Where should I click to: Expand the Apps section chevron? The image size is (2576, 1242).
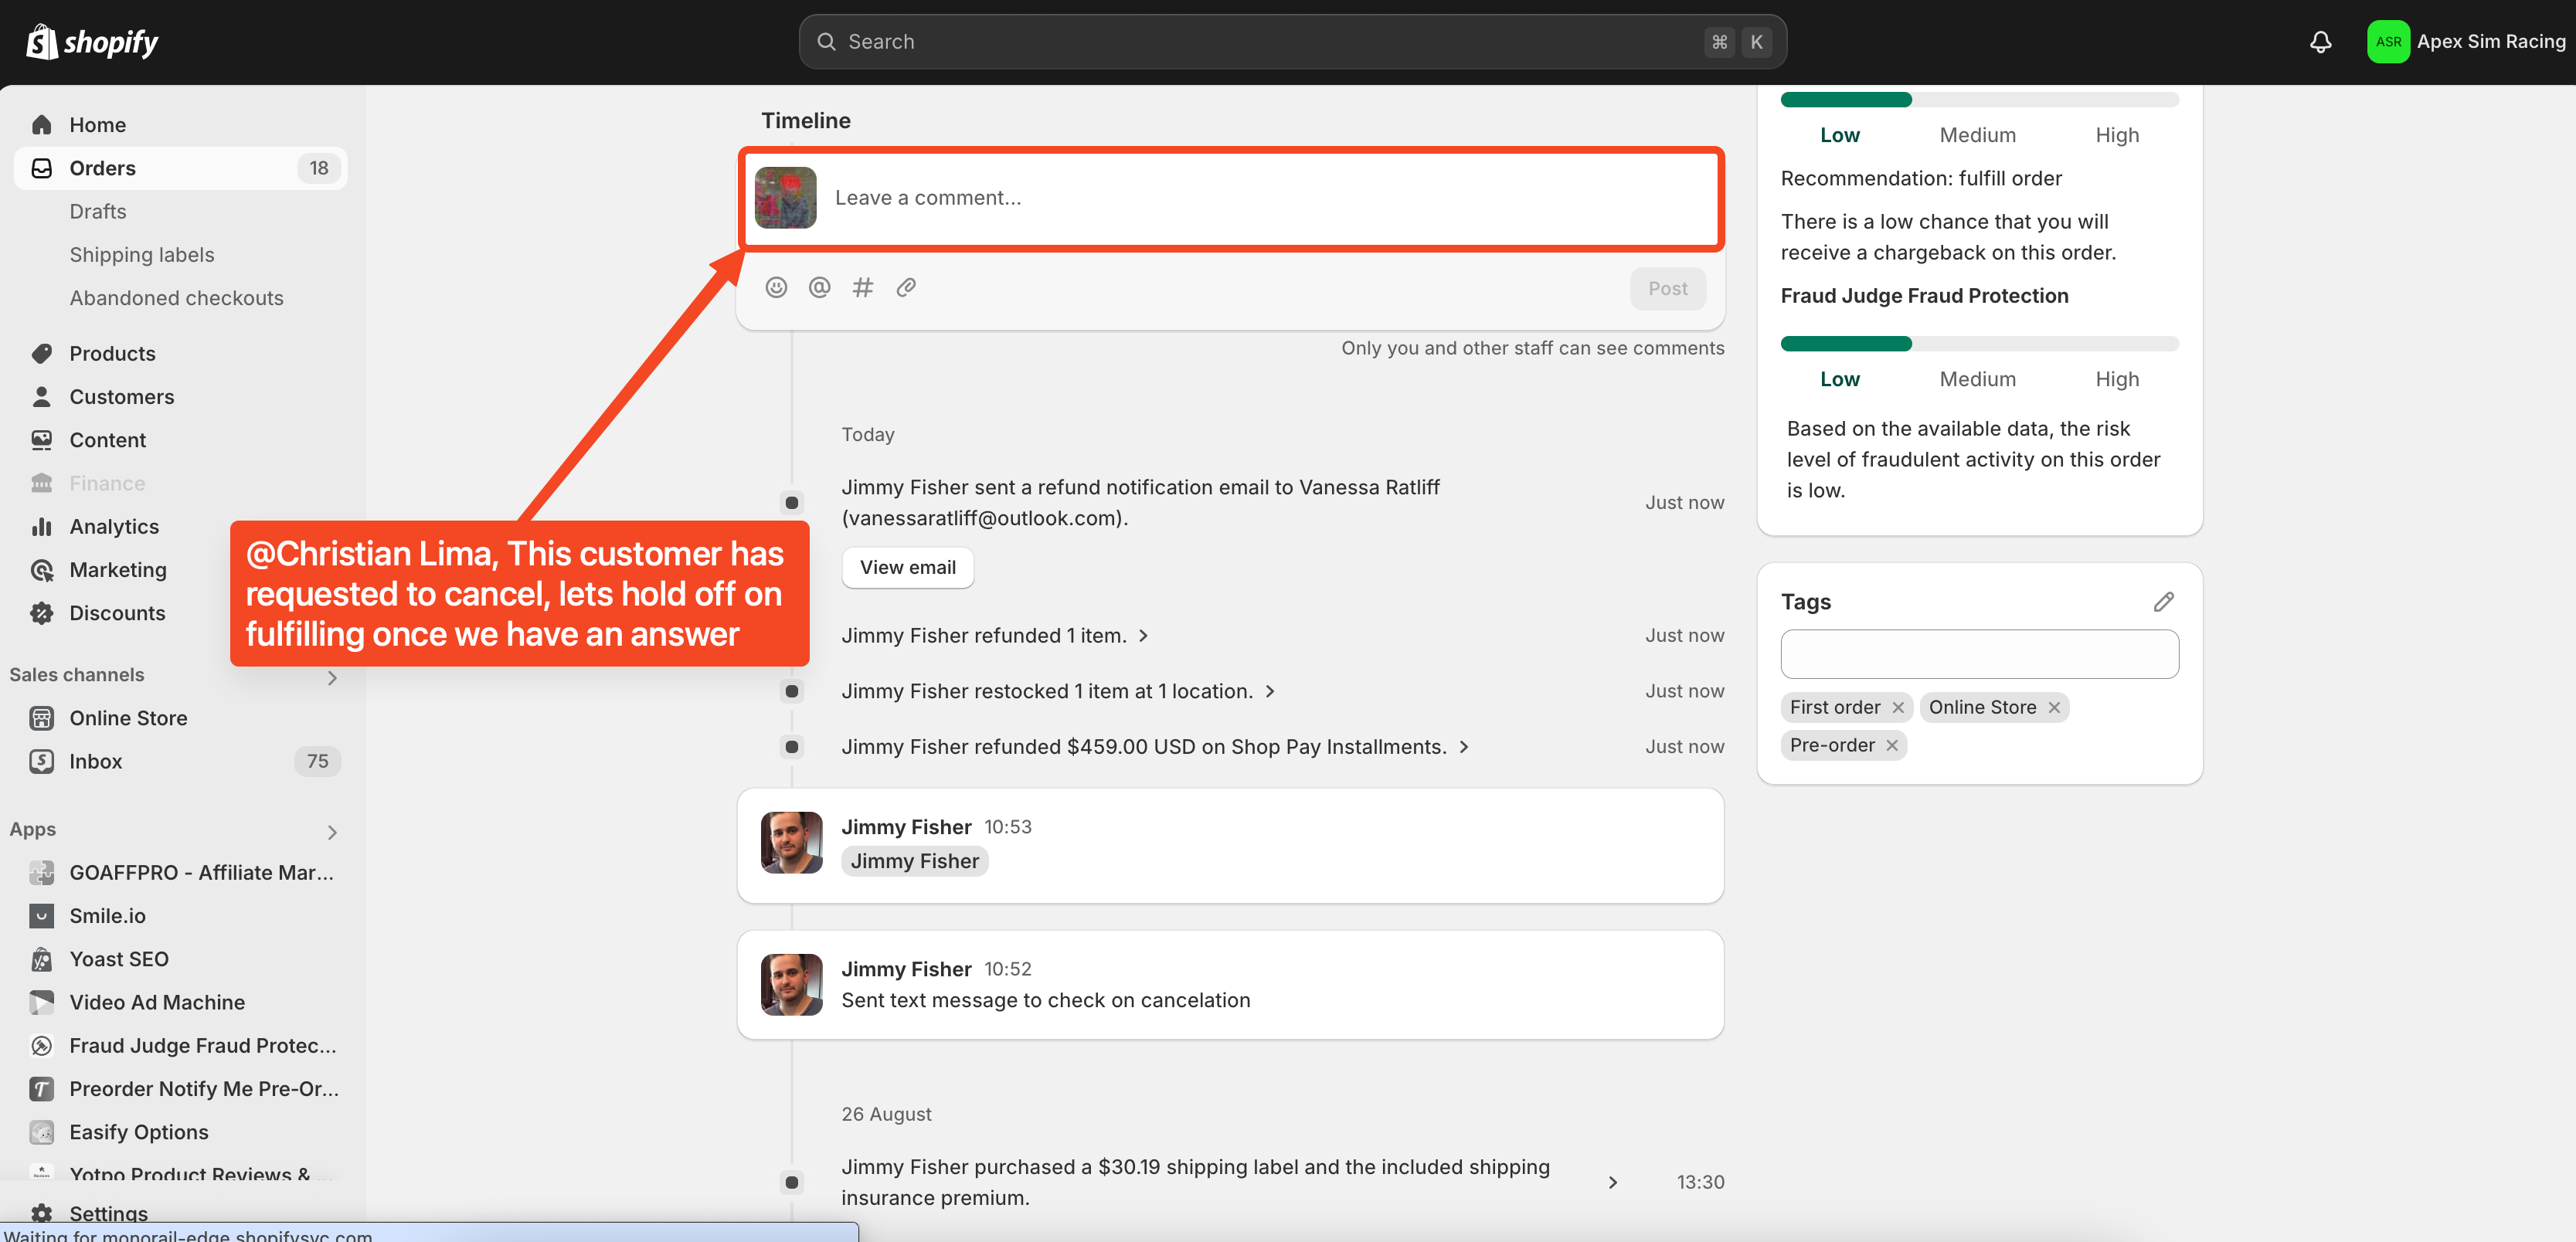tap(332, 832)
